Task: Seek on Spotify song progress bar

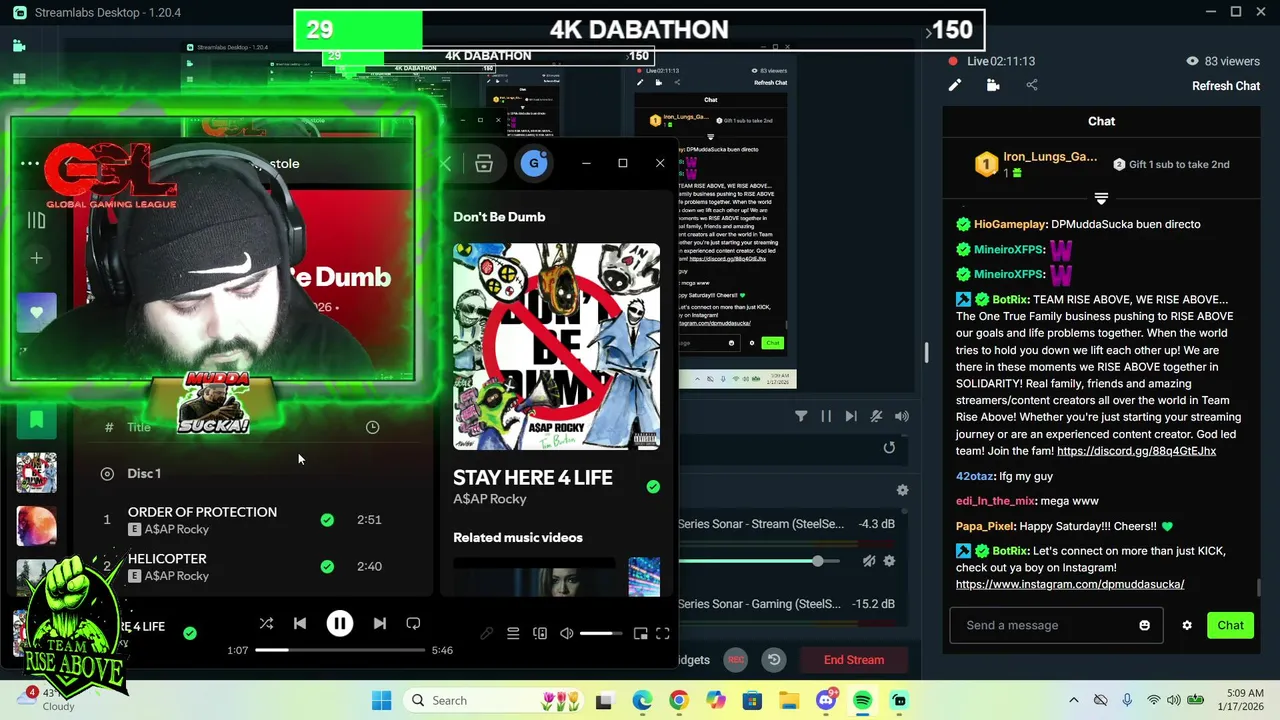Action: (340, 650)
